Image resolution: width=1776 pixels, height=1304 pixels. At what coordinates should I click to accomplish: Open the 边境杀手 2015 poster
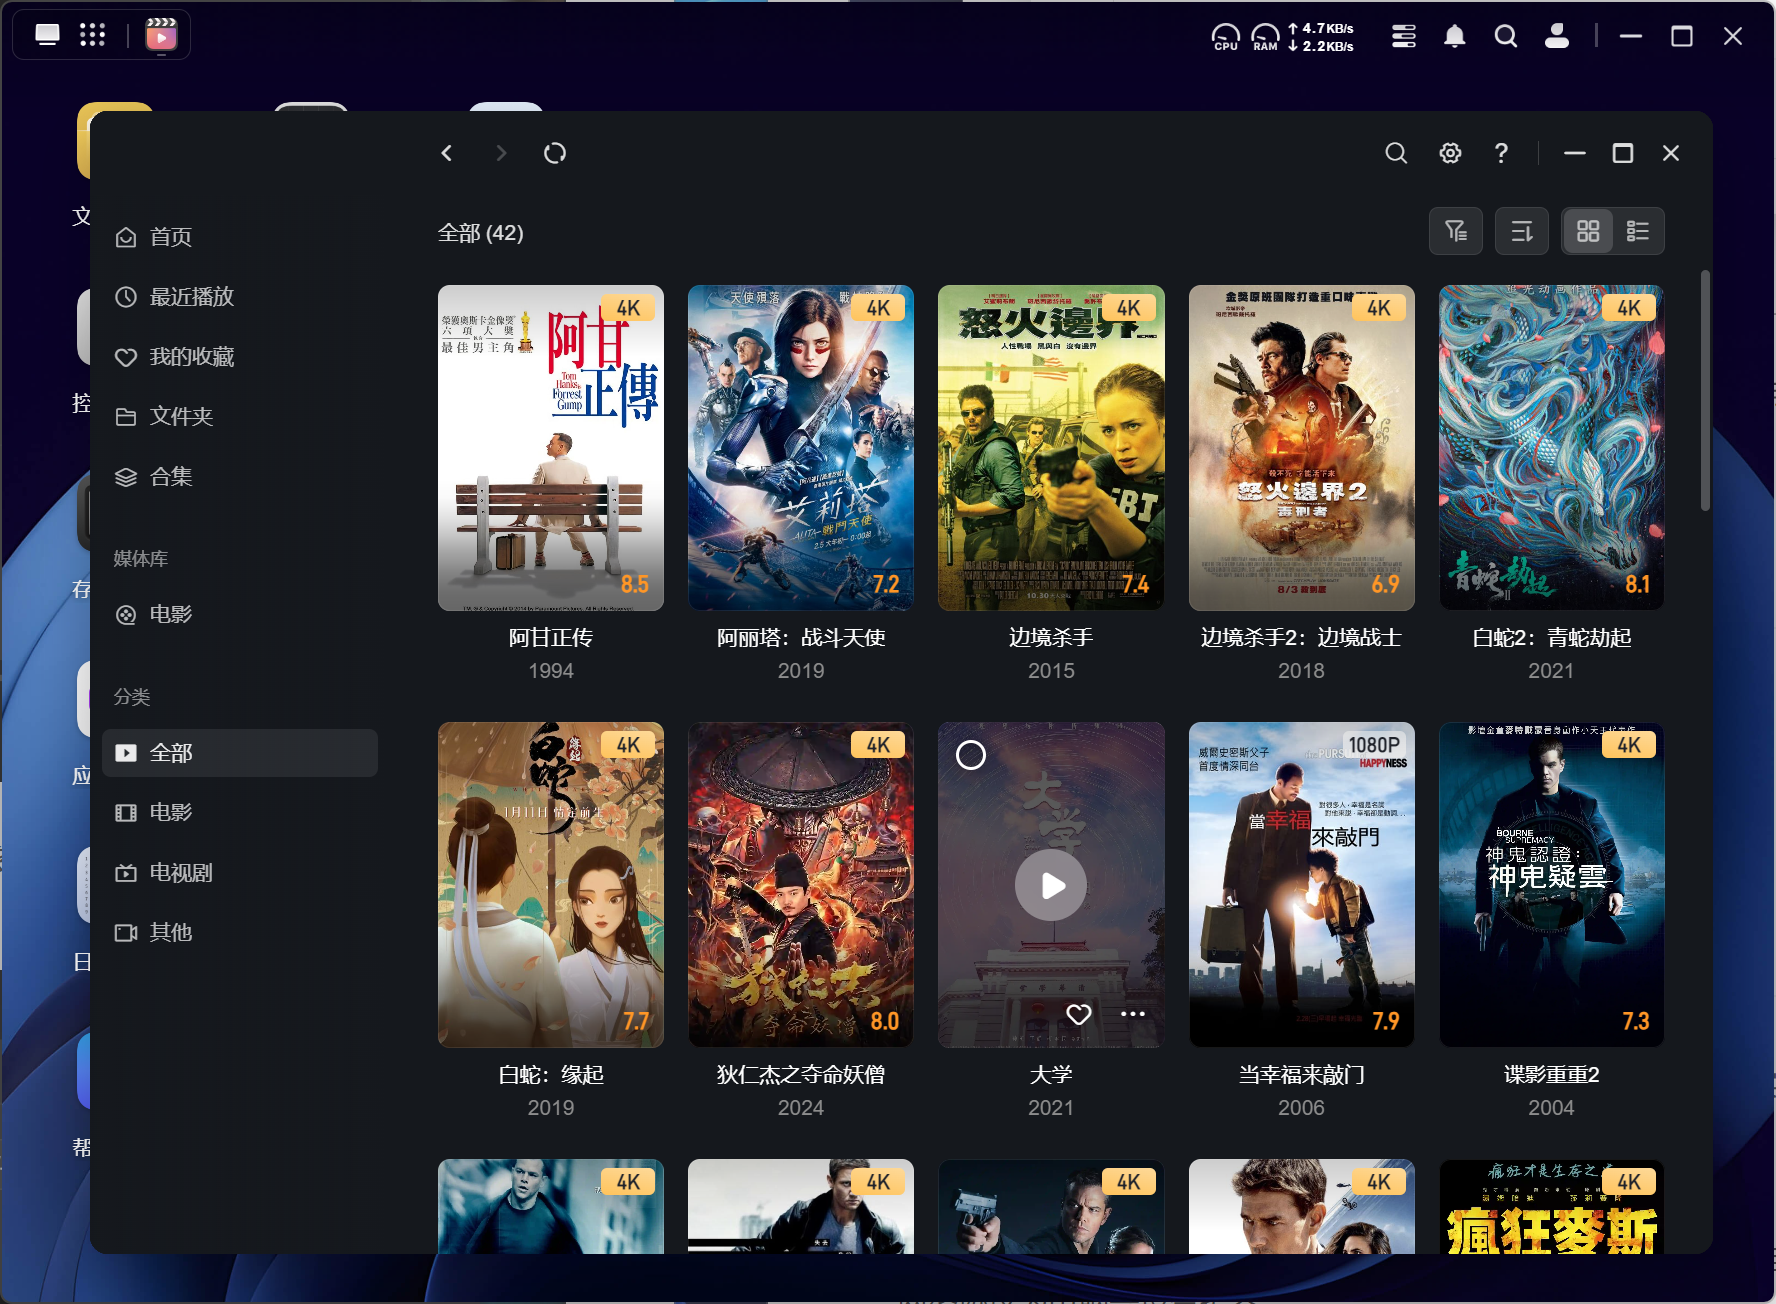[1051, 448]
